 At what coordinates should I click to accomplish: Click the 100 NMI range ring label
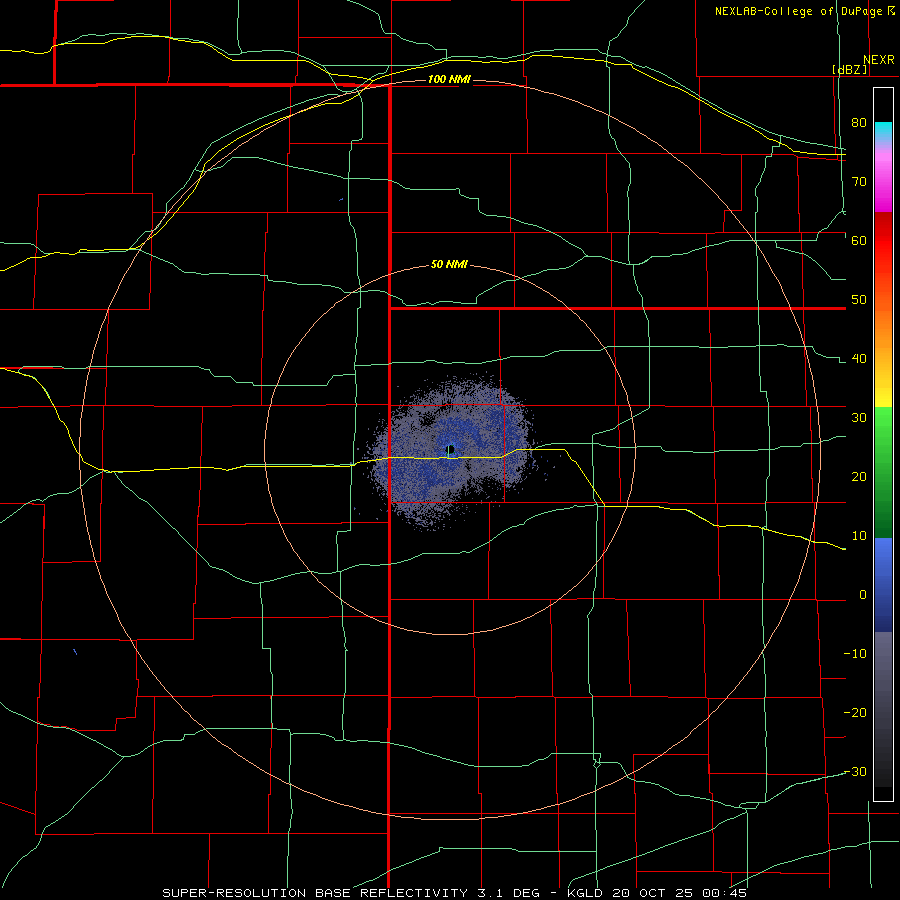click(x=449, y=79)
